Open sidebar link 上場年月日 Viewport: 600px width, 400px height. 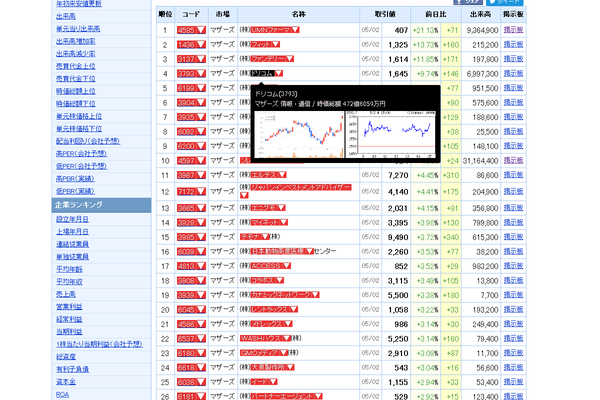coord(72,232)
